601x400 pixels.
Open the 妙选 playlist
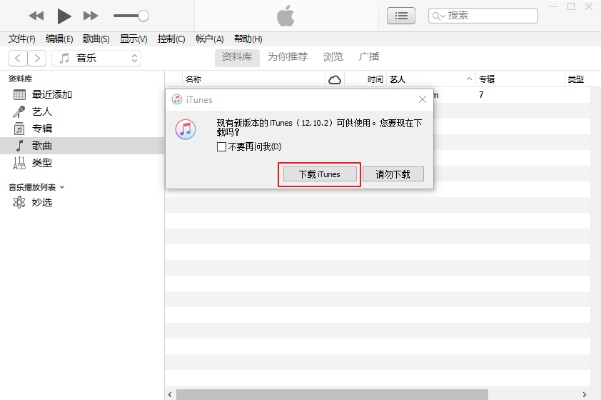coord(41,202)
